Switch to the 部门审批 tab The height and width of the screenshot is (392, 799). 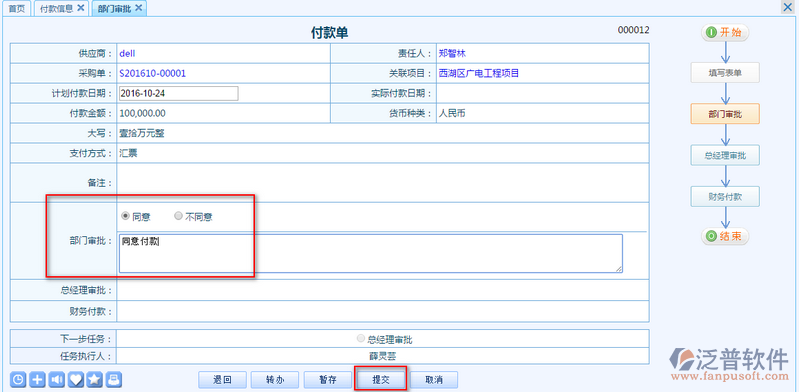(x=114, y=9)
